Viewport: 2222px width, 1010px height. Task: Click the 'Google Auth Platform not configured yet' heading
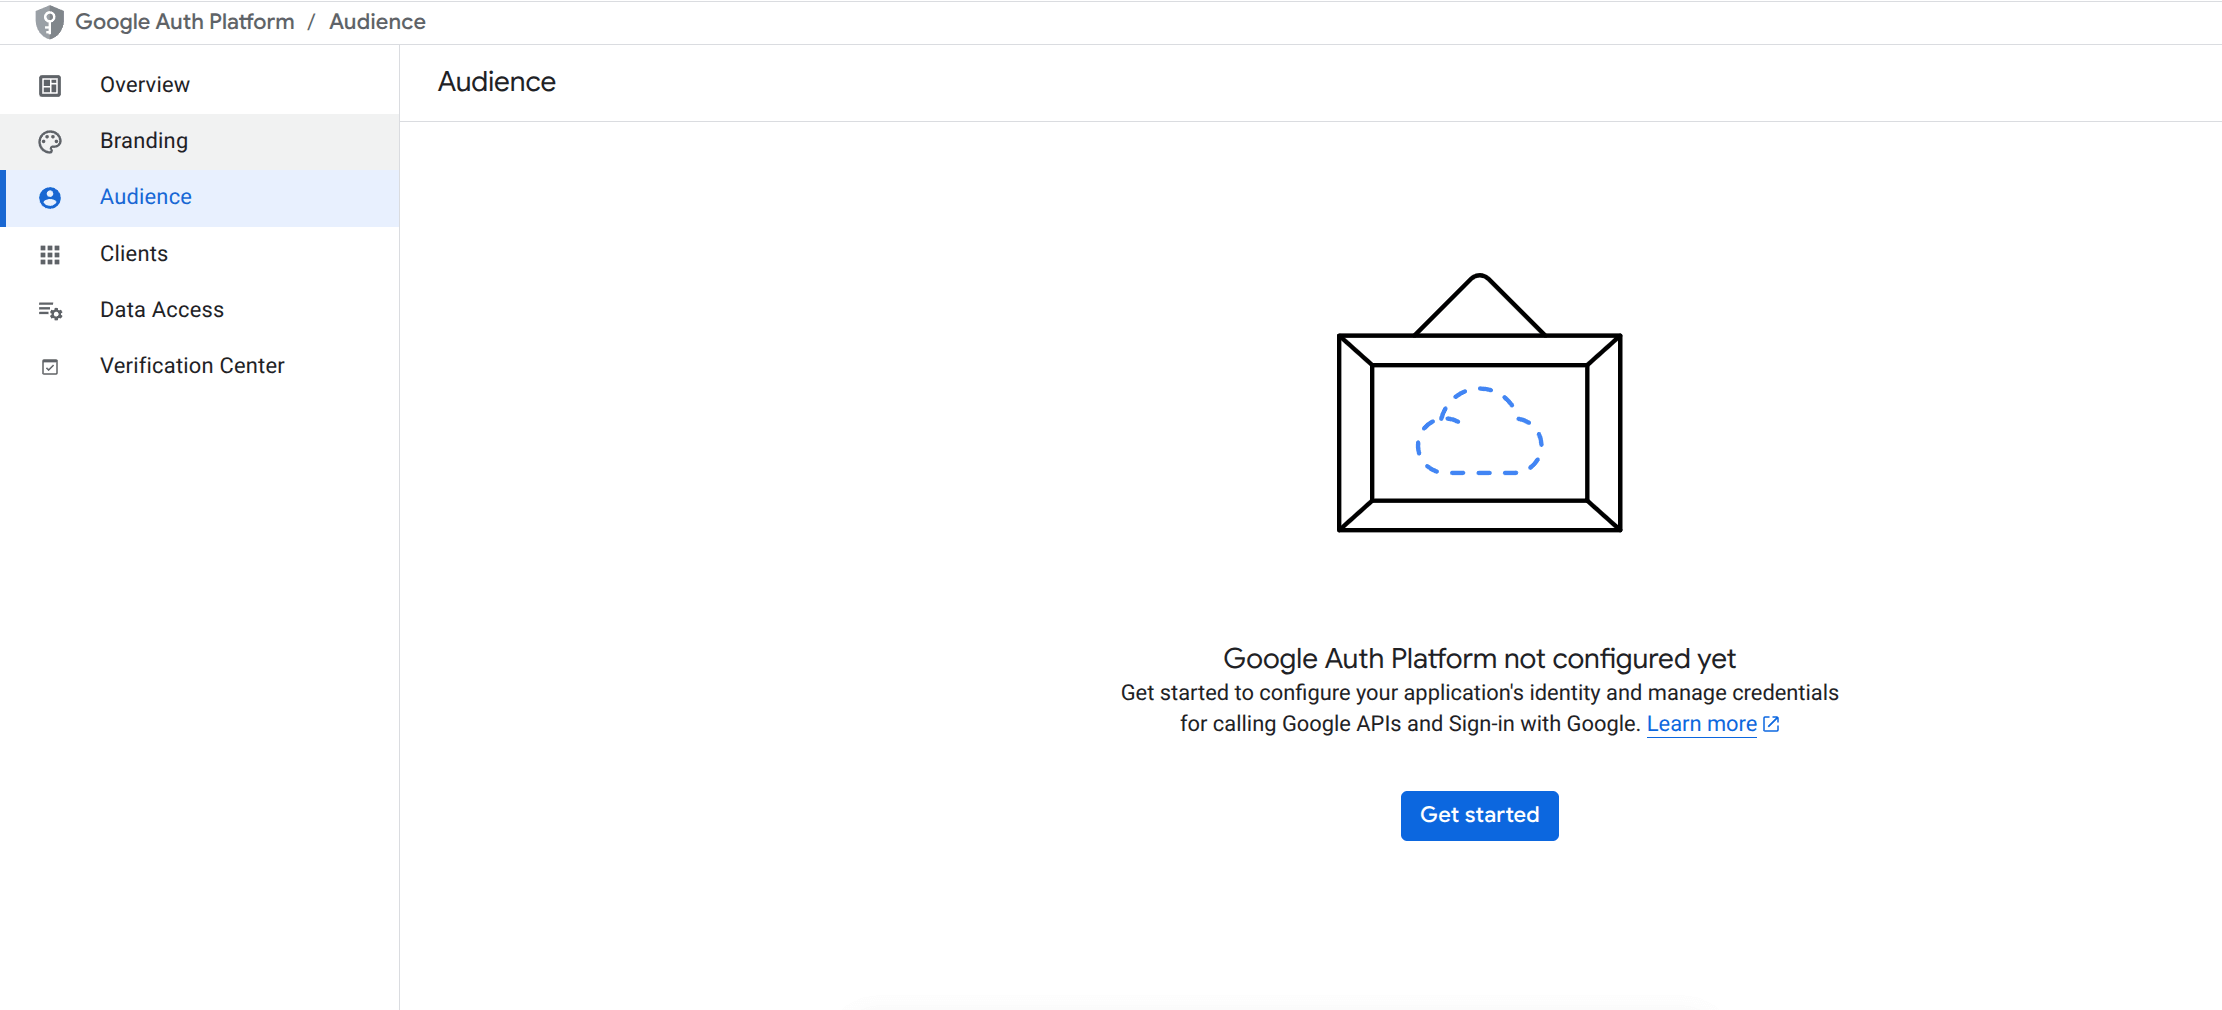click(x=1479, y=658)
